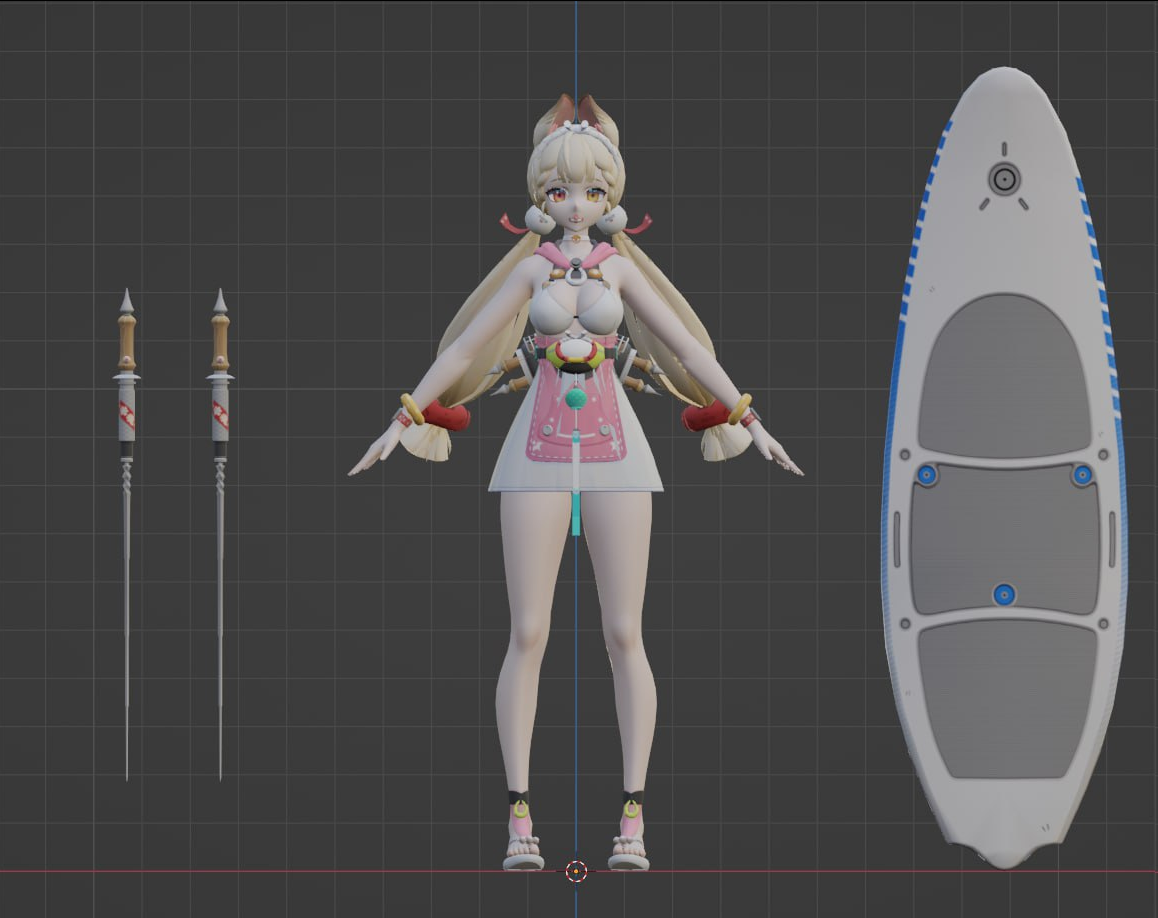Select the wooden handle of the left dagger

[x=126, y=342]
